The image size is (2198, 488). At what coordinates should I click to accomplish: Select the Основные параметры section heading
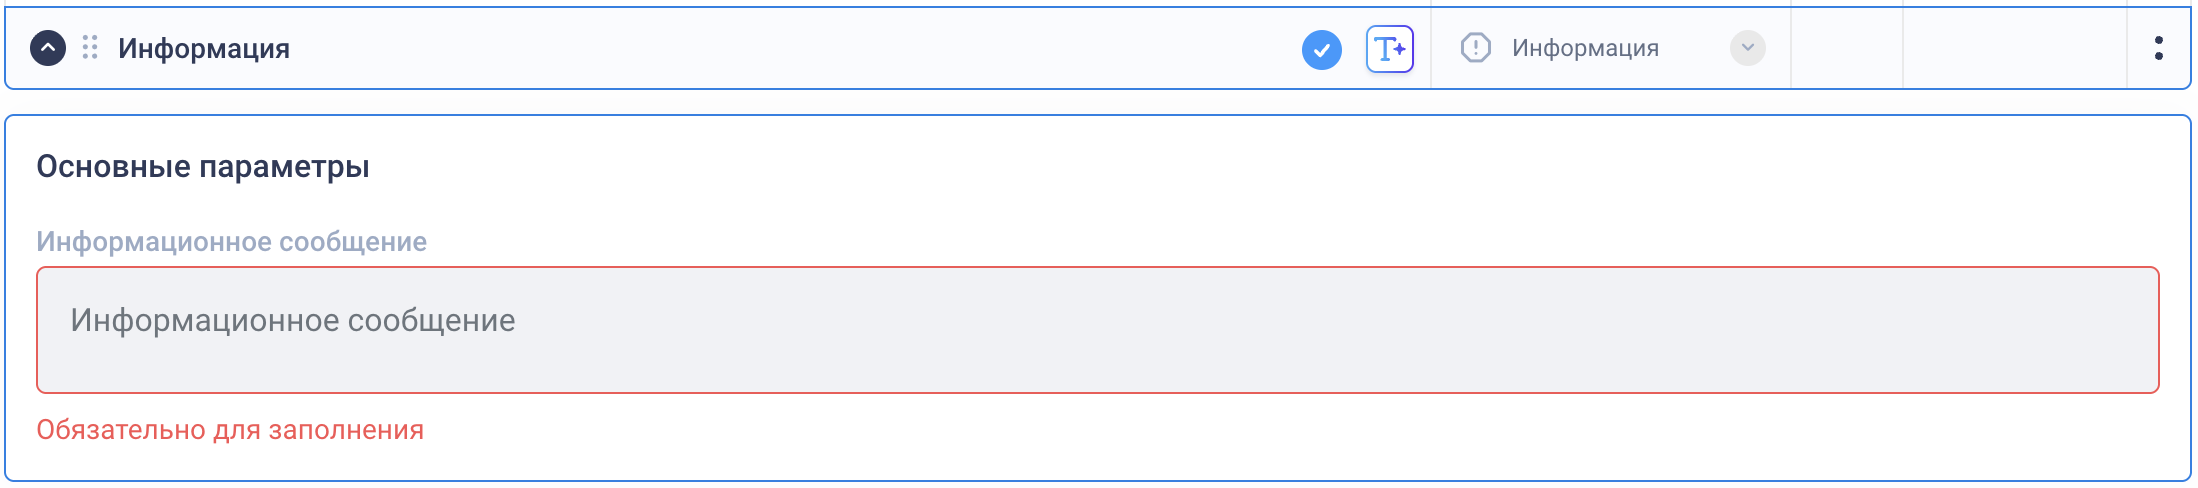(x=203, y=166)
